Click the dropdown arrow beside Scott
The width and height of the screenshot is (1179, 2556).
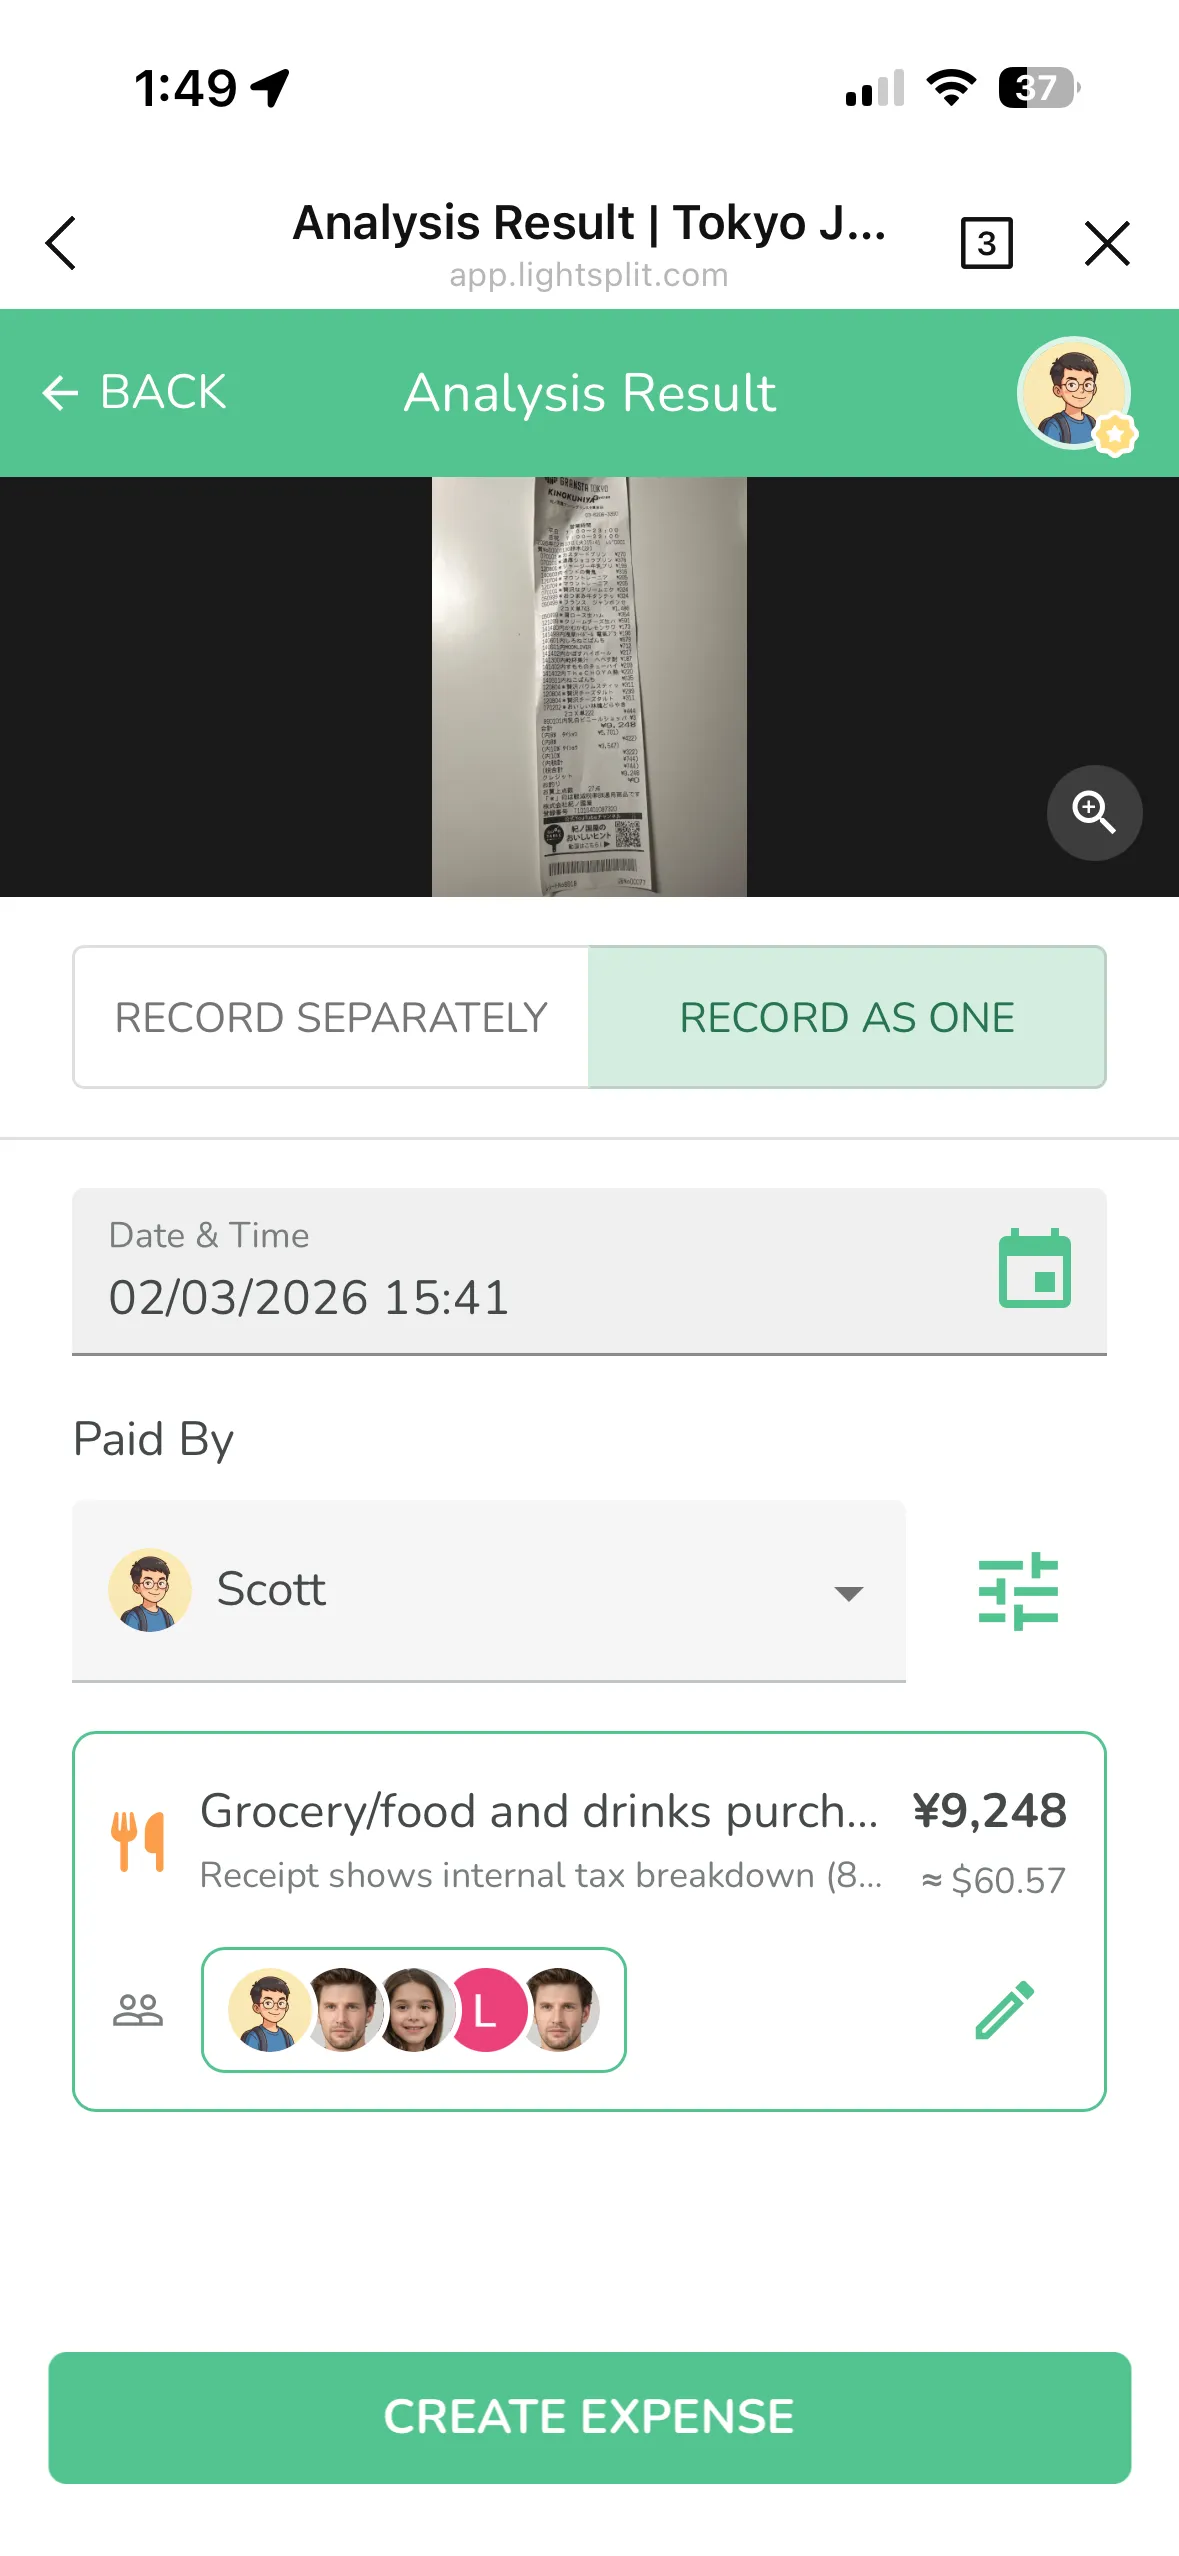[x=848, y=1593]
